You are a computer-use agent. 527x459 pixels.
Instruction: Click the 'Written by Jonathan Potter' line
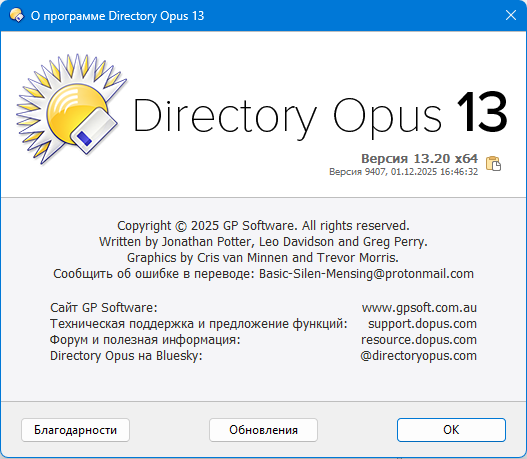click(263, 242)
